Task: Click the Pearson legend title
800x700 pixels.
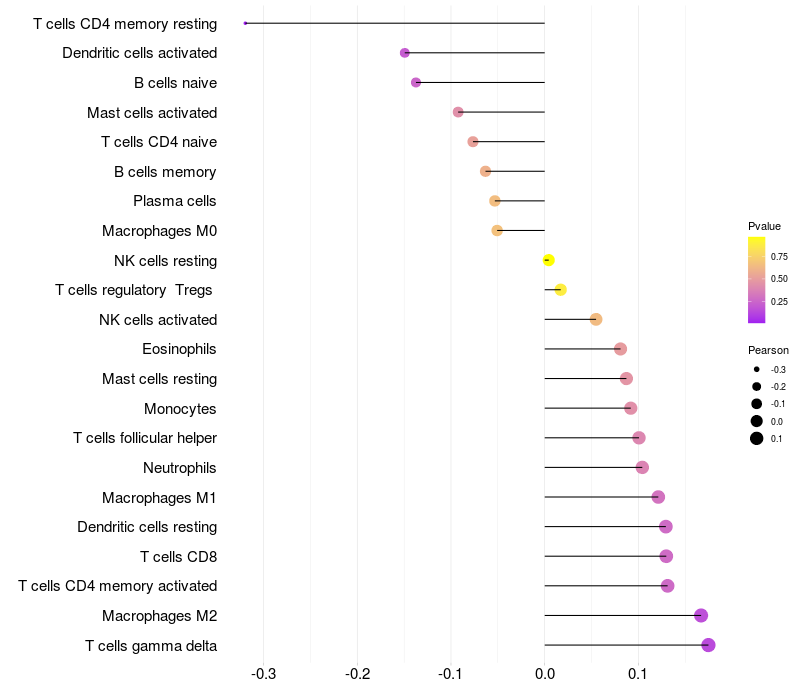Action: tap(768, 350)
